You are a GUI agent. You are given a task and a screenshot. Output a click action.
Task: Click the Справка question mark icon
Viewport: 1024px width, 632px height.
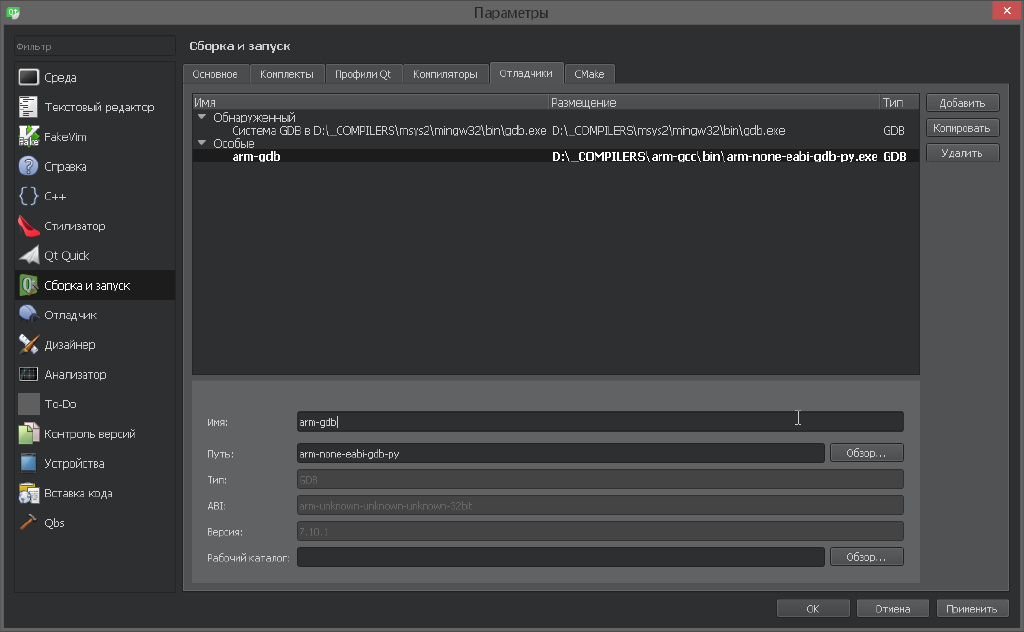28,167
